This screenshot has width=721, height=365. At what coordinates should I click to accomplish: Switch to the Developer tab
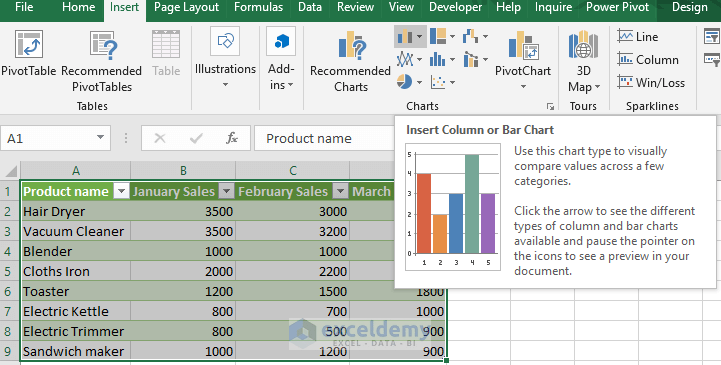[455, 7]
